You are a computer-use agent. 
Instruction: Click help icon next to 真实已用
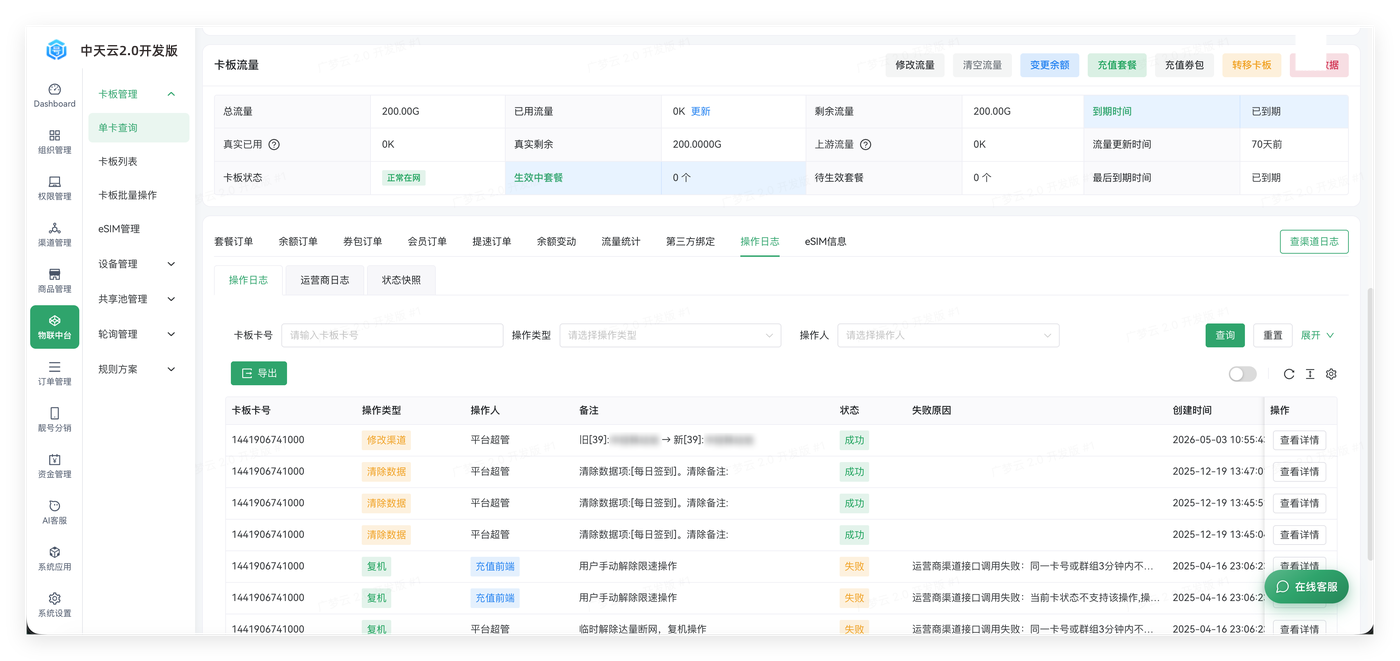tap(274, 144)
